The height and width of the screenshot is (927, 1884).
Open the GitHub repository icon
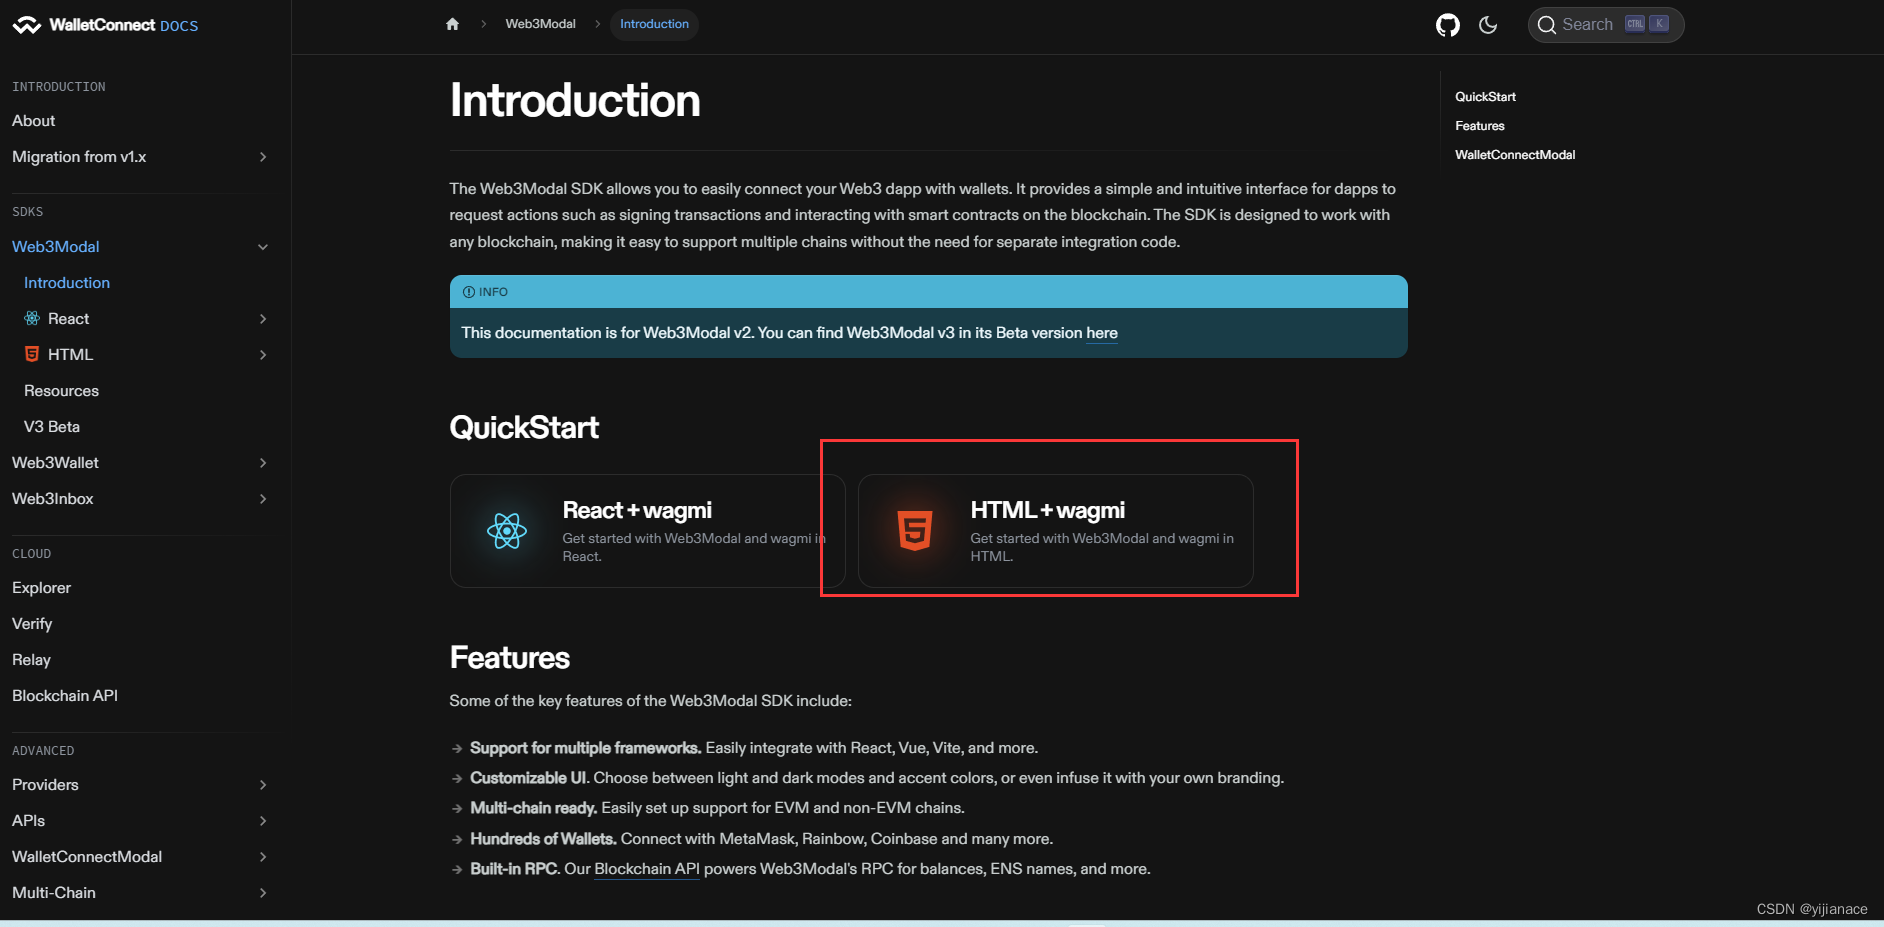pos(1447,25)
